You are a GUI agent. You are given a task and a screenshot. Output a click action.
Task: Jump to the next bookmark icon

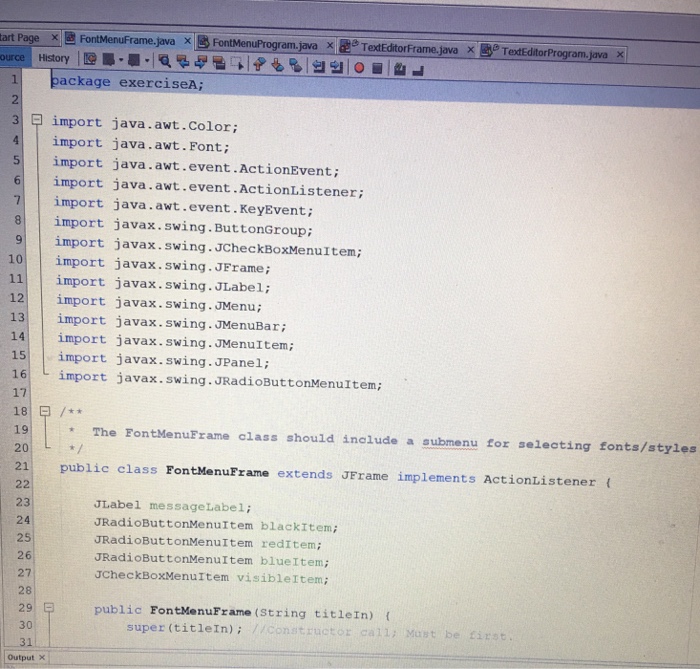[277, 65]
